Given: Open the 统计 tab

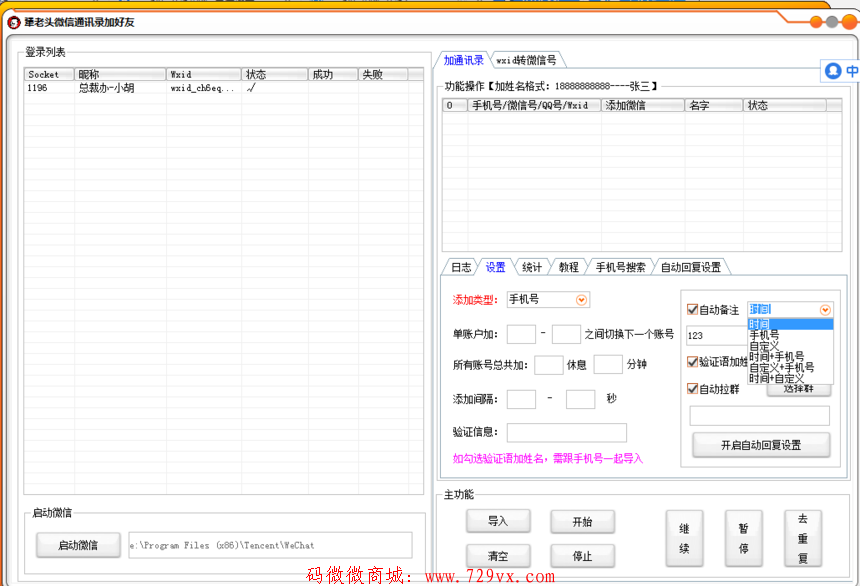Looking at the screenshot, I should click(x=531, y=267).
